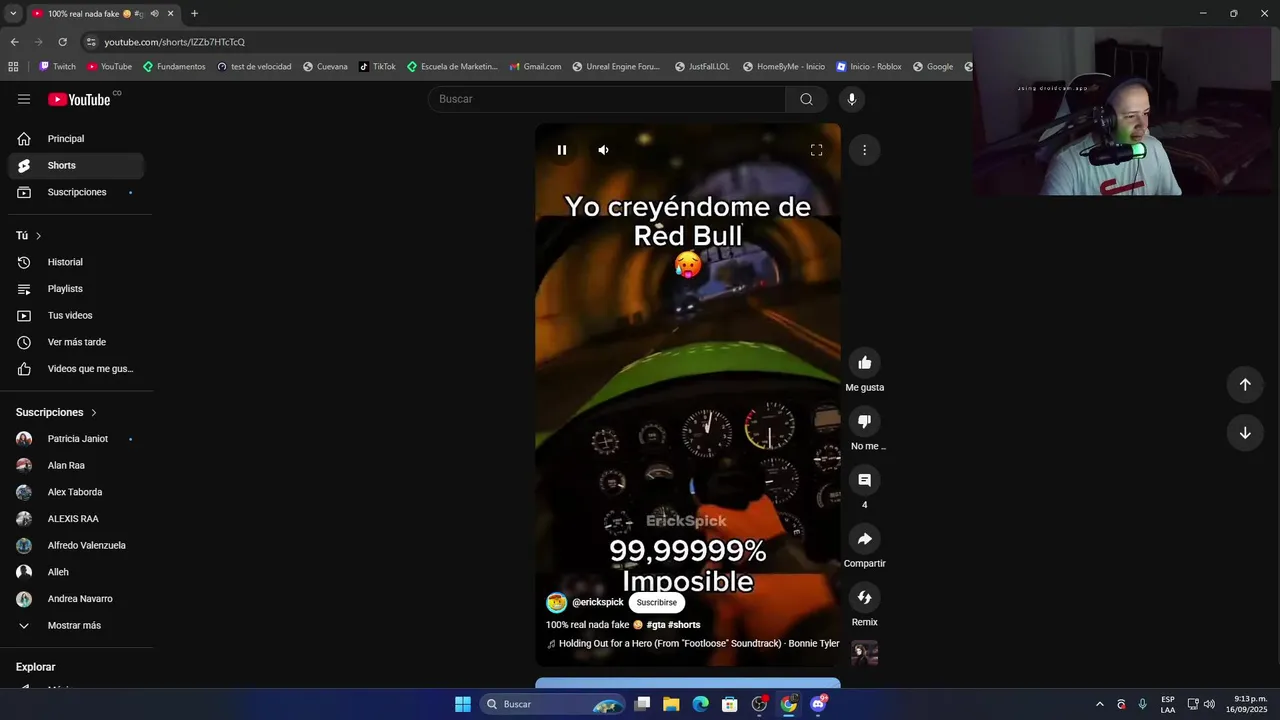Screen dimensions: 1280x720
Task: Reload the current page
Action: [62, 42]
